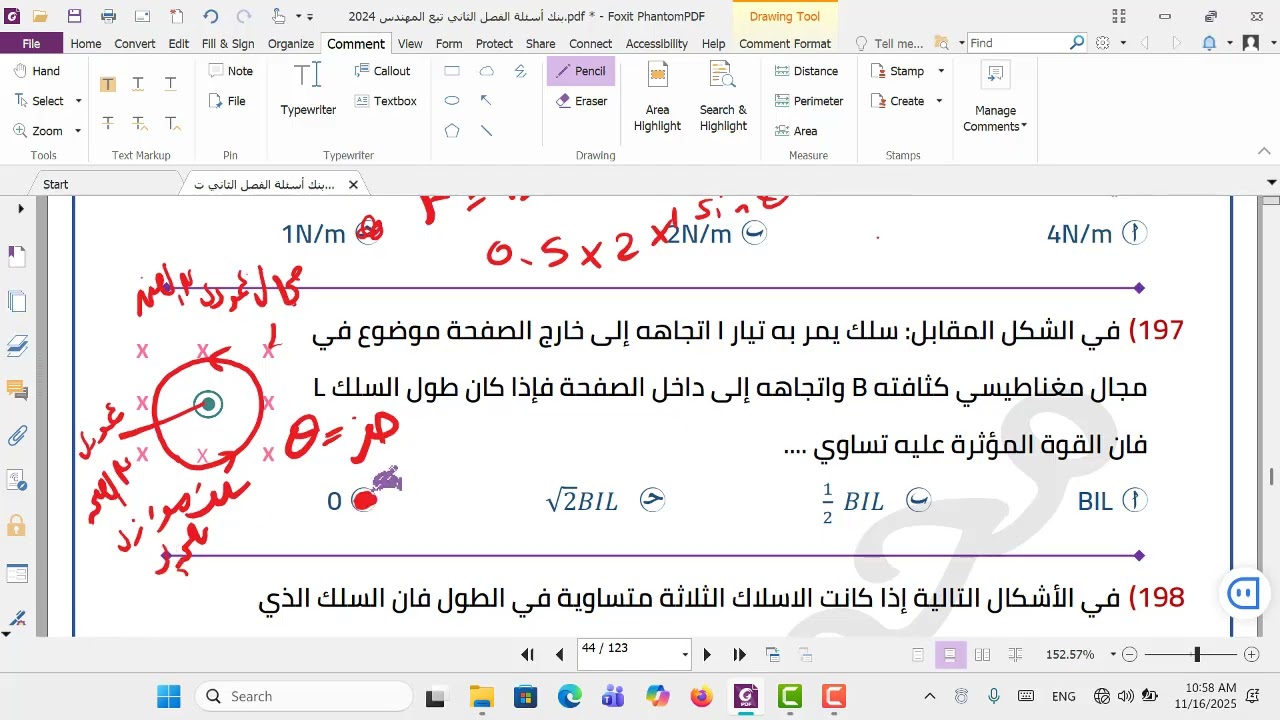Viewport: 1280px width, 720px height.
Task: Open the File menu
Action: coord(31,43)
